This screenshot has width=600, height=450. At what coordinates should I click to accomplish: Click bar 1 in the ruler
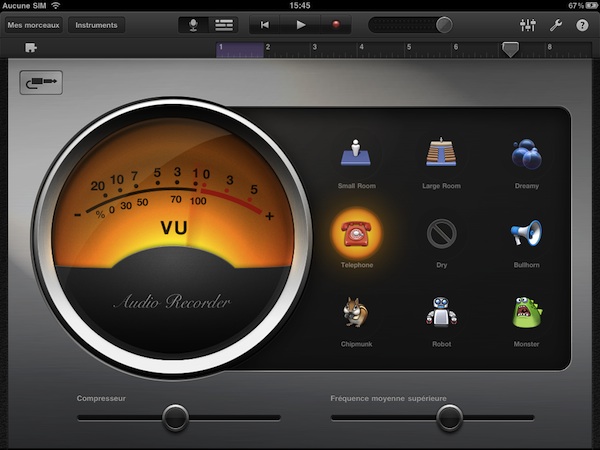[x=240, y=50]
